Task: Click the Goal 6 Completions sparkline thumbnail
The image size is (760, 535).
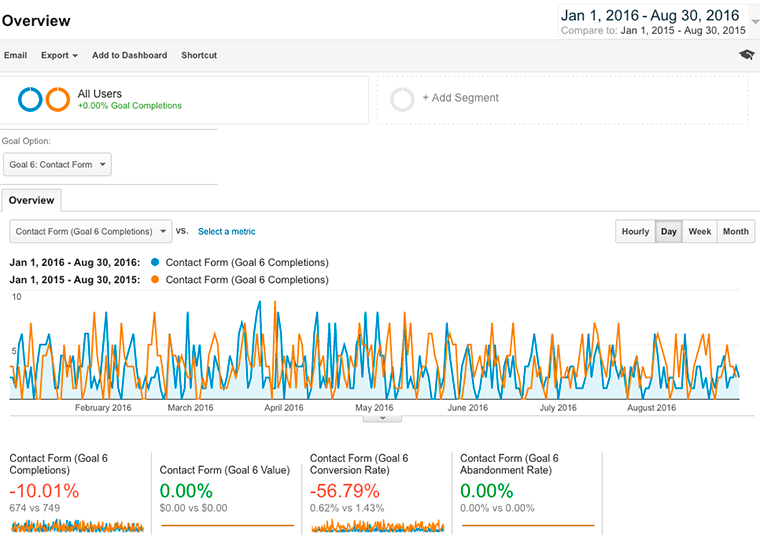Action: click(x=78, y=526)
